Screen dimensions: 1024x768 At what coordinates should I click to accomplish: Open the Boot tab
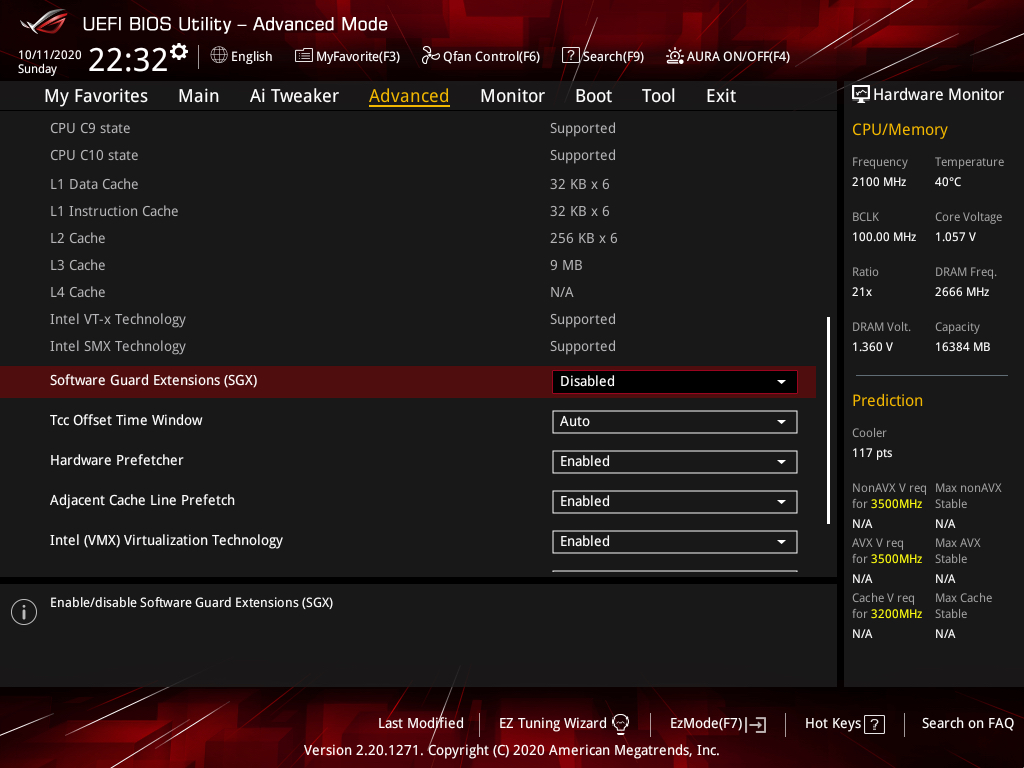(593, 96)
